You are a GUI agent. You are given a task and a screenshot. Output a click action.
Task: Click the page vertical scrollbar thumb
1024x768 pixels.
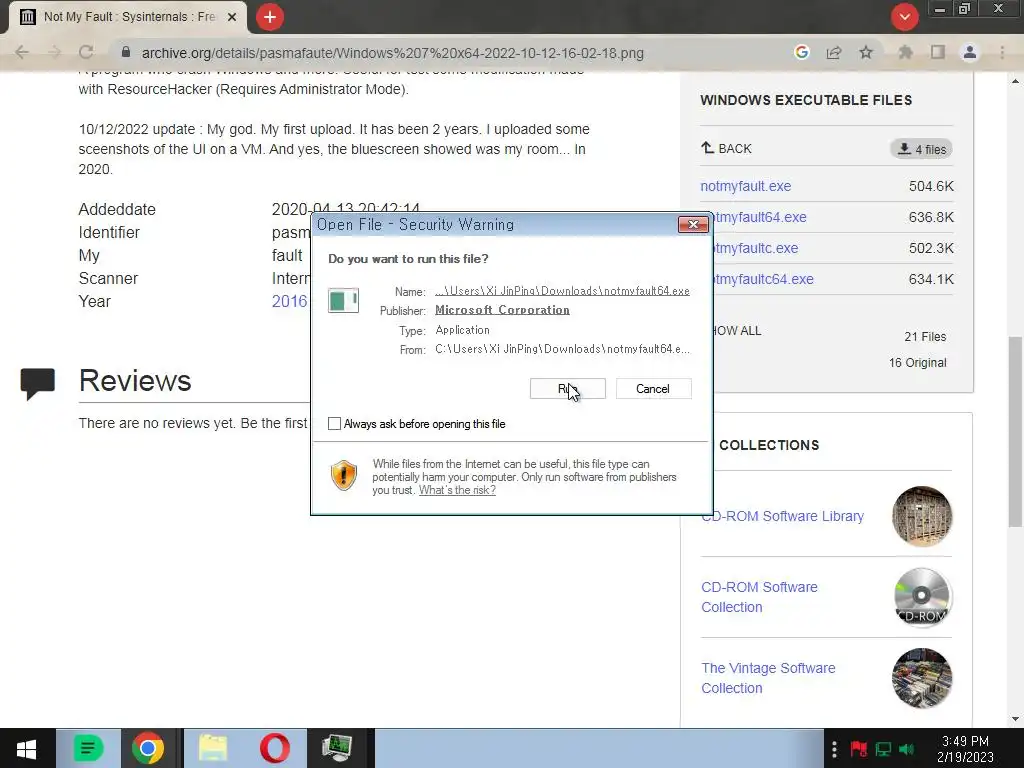click(1016, 431)
